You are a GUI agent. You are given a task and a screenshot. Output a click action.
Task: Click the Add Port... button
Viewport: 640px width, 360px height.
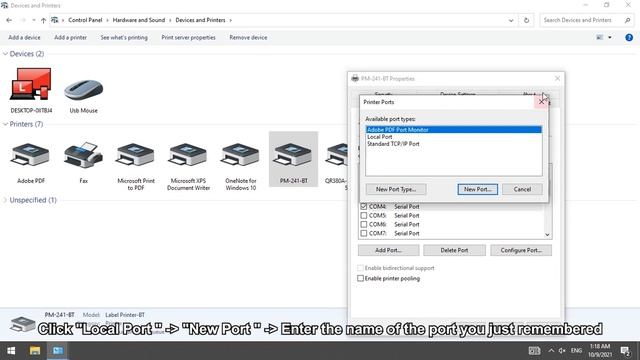pyautogui.click(x=388, y=250)
